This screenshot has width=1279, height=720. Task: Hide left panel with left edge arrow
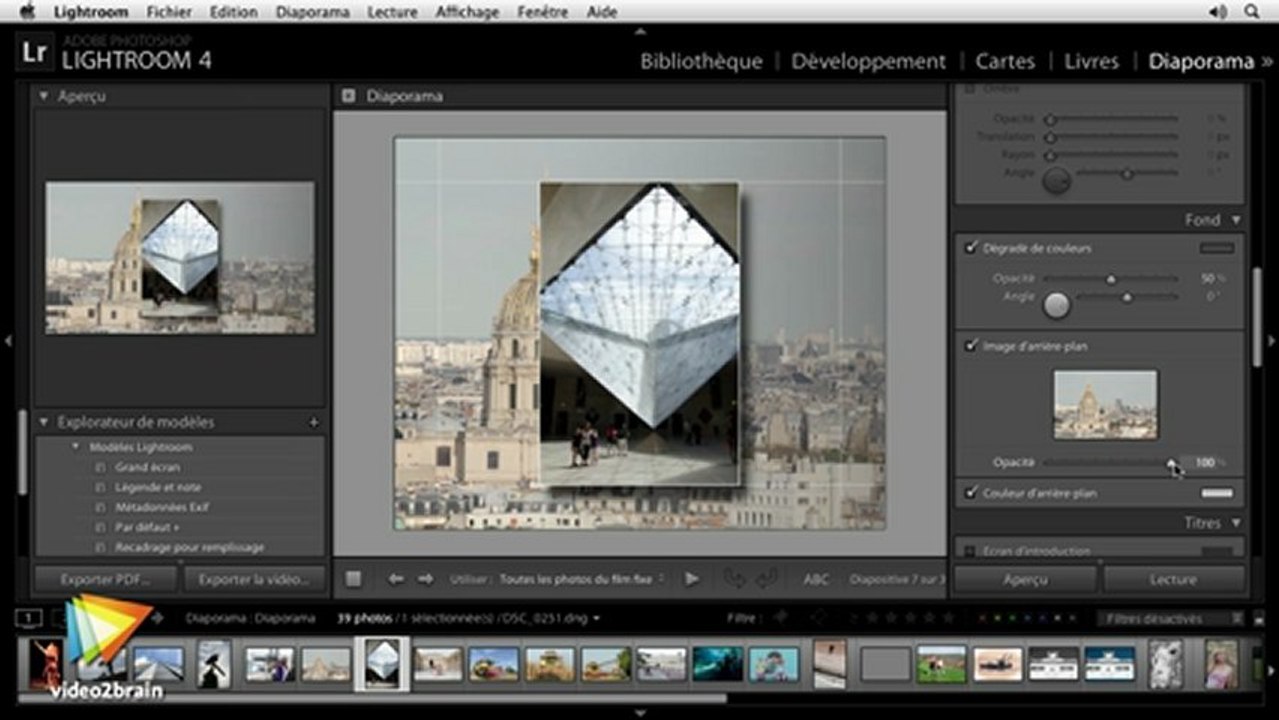click(x=8, y=341)
